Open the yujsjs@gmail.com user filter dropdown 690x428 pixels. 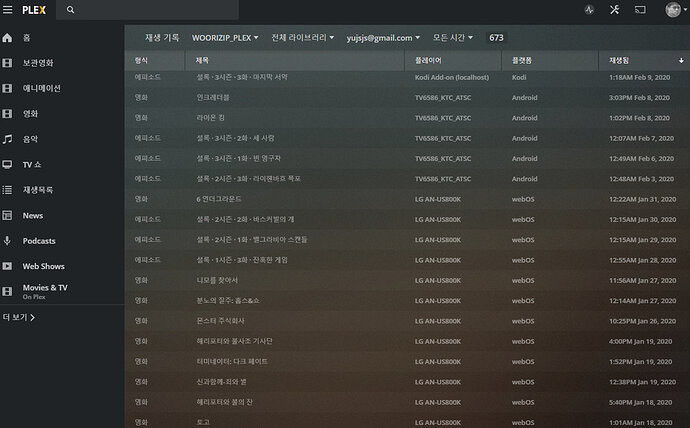[x=383, y=38]
